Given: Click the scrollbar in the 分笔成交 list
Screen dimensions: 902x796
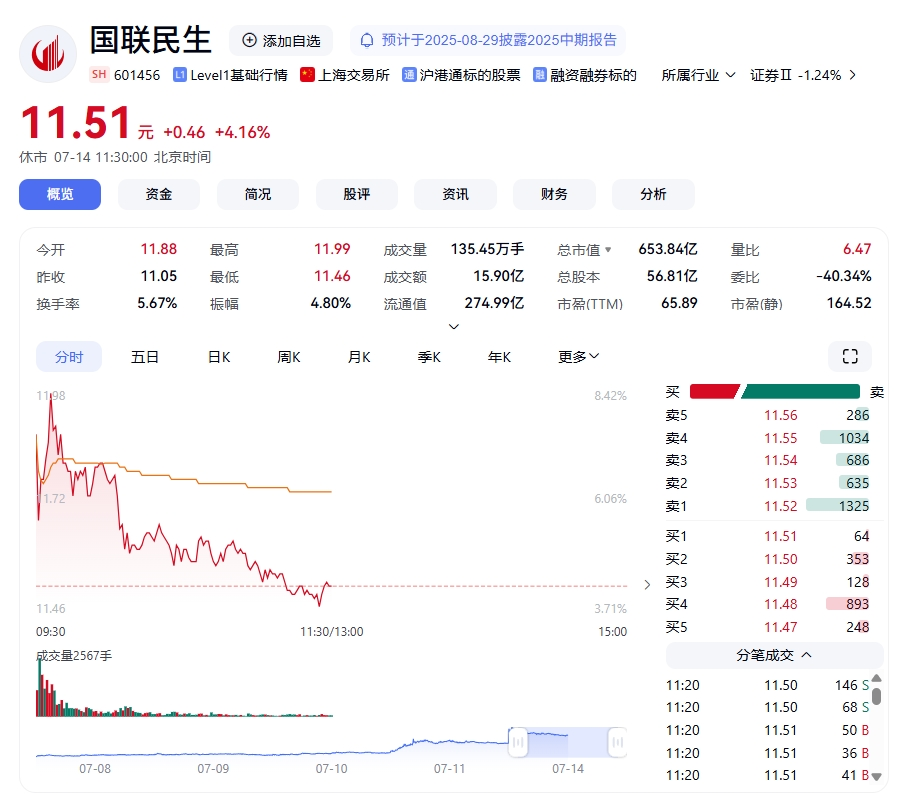Looking at the screenshot, I should point(876,695).
